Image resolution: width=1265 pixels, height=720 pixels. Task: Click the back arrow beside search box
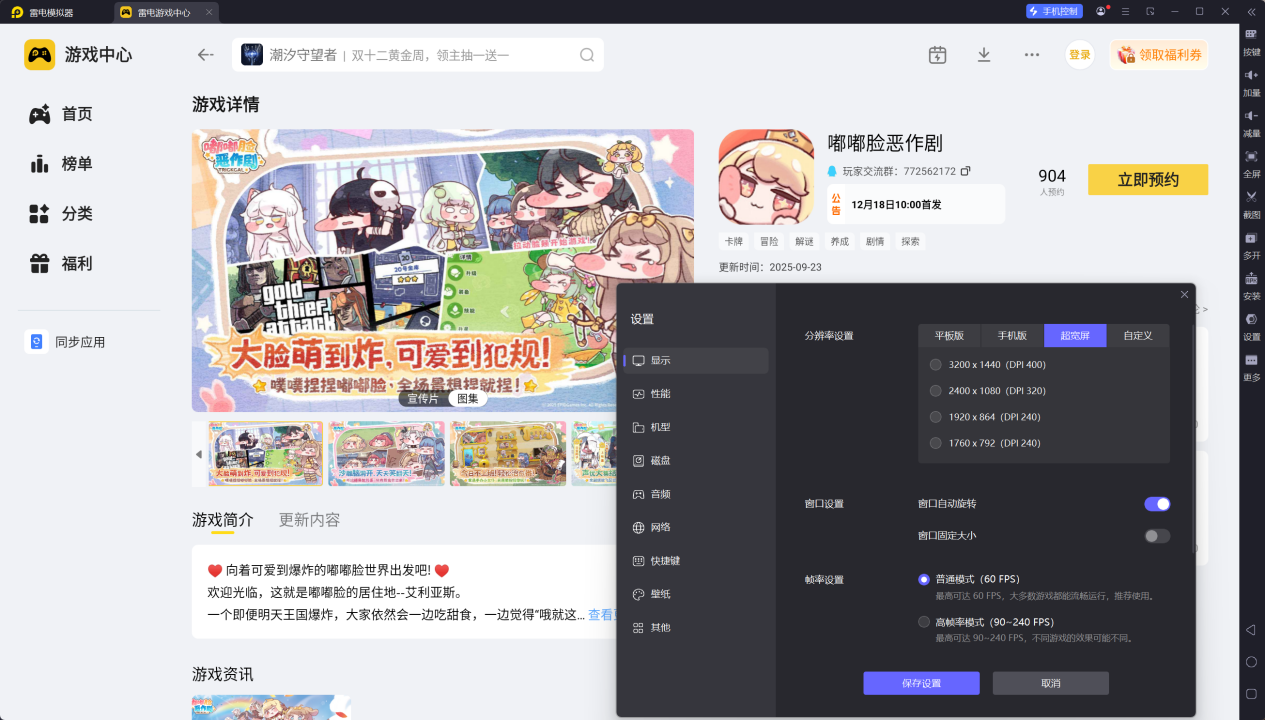tap(206, 55)
